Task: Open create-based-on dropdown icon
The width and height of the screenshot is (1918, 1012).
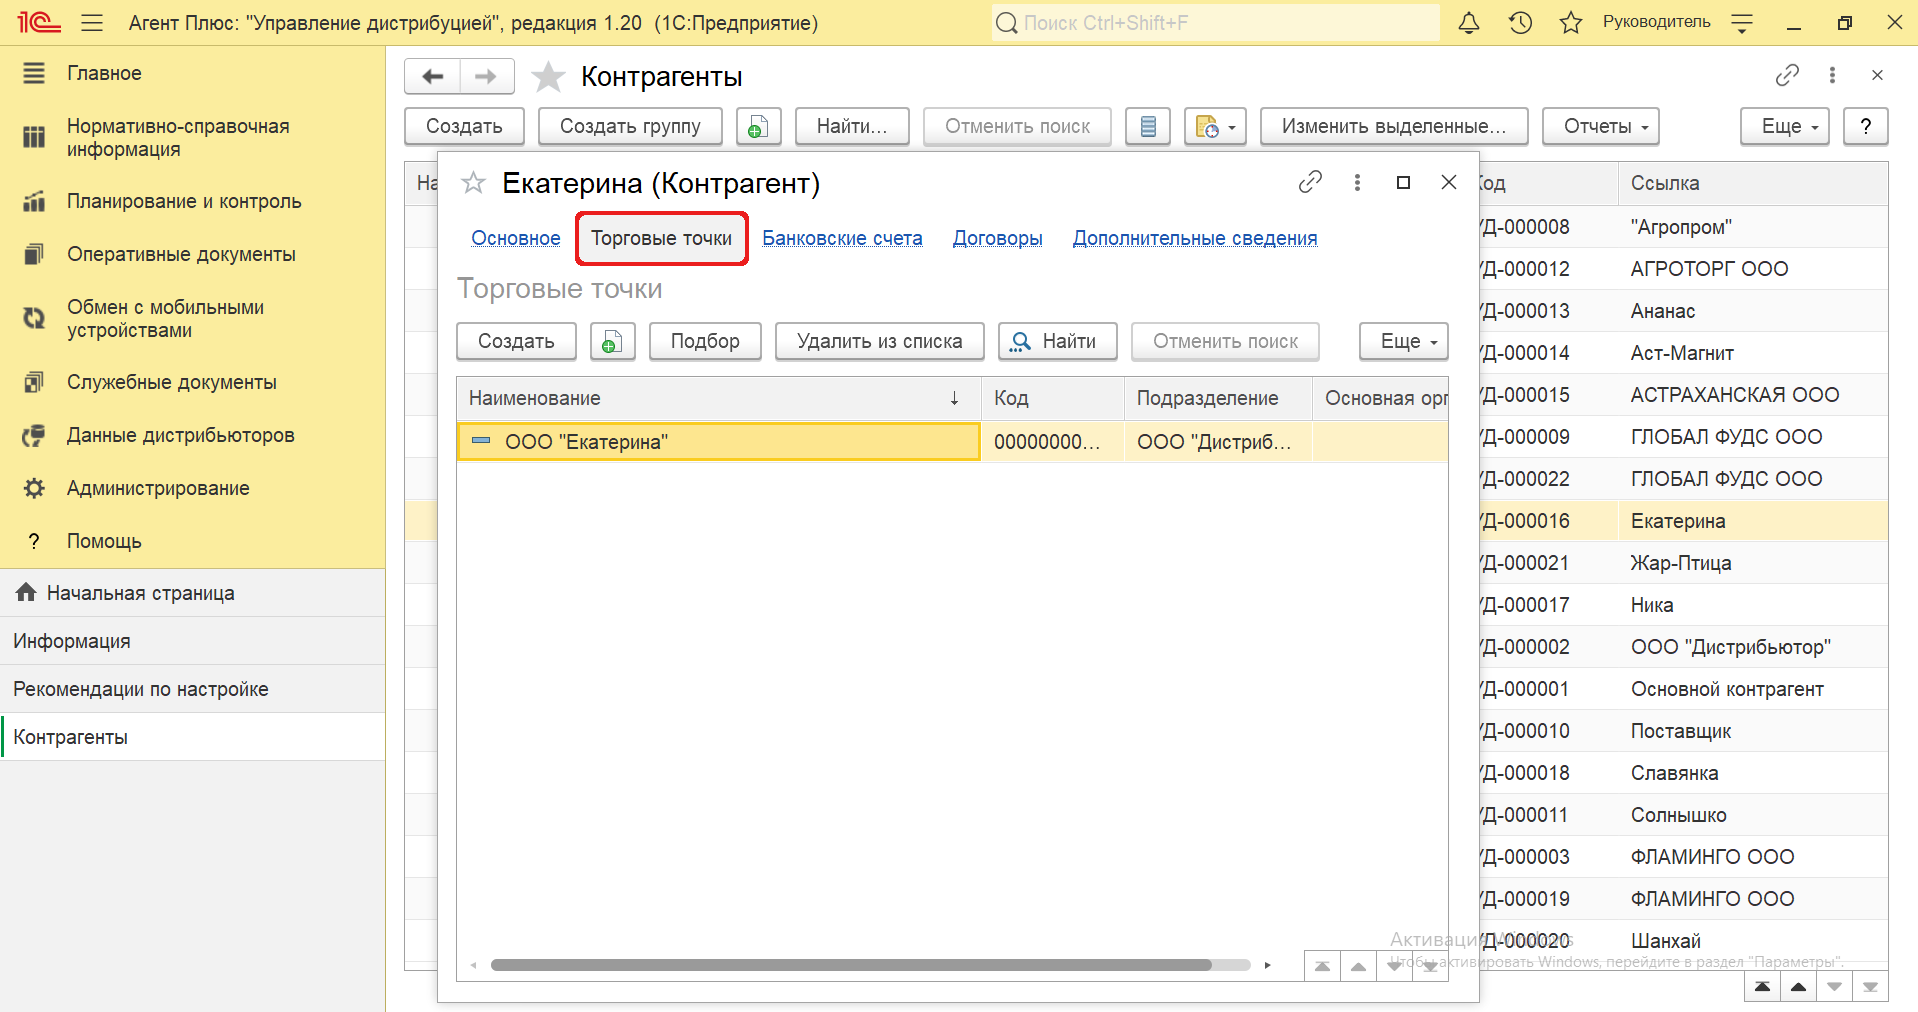Action: 1215,126
